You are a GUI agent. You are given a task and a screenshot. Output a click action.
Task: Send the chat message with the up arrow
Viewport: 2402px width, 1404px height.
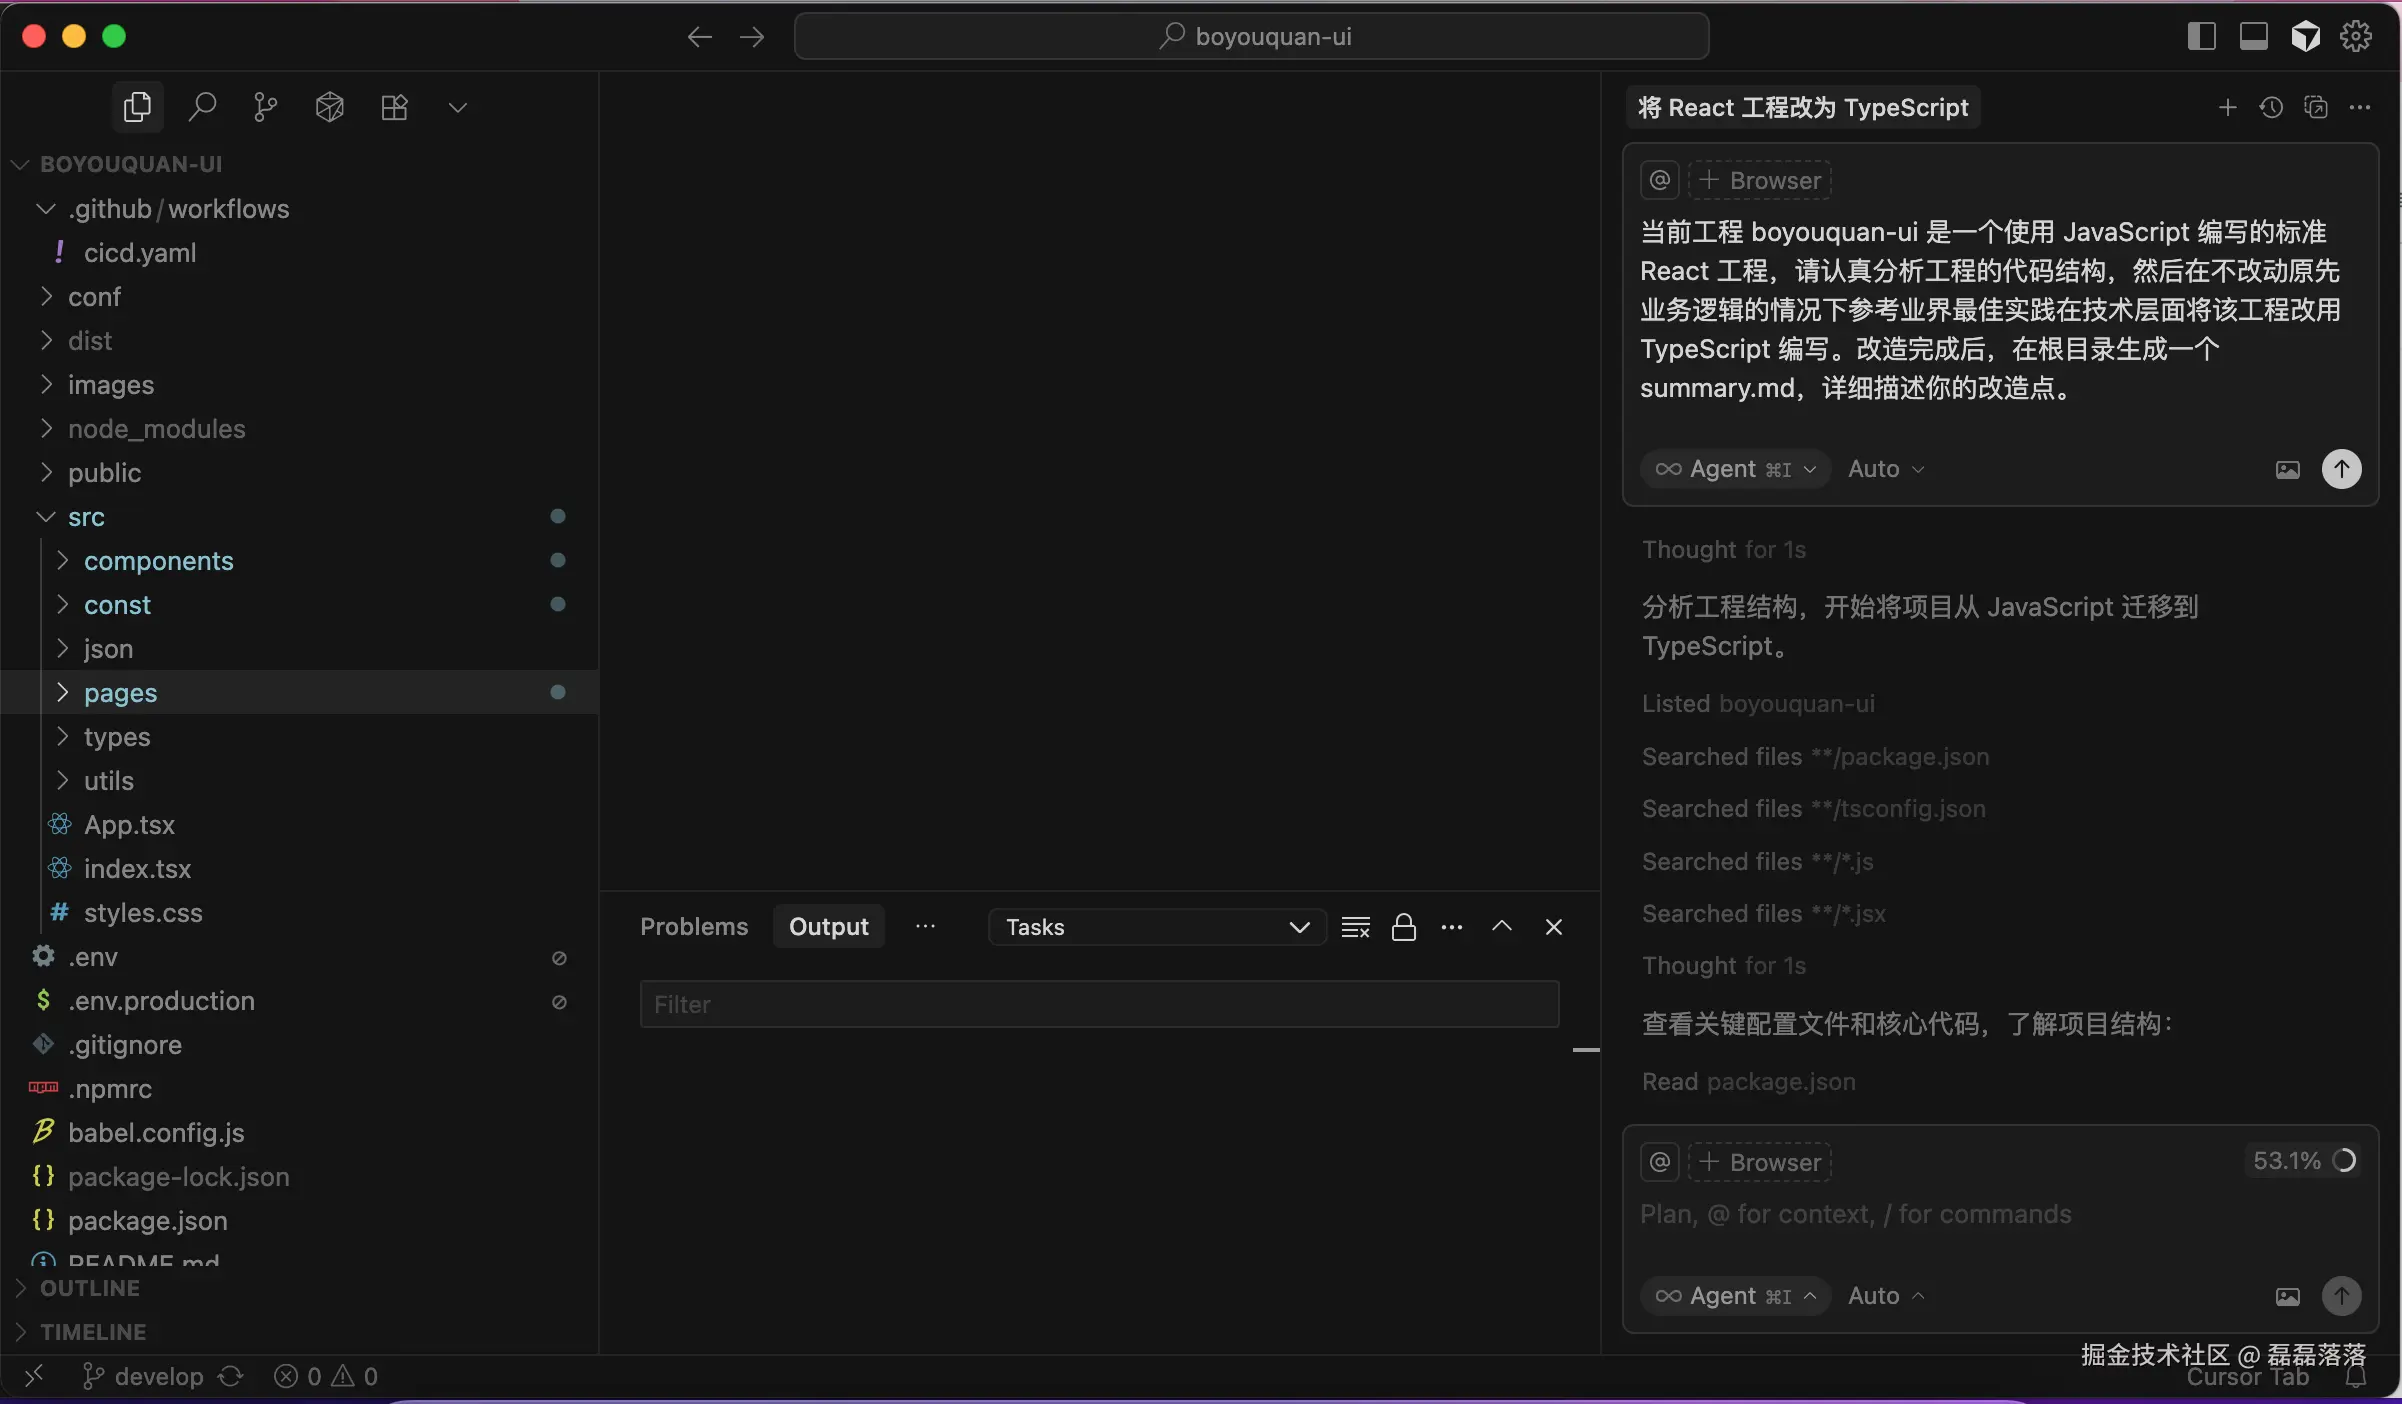(2342, 1297)
